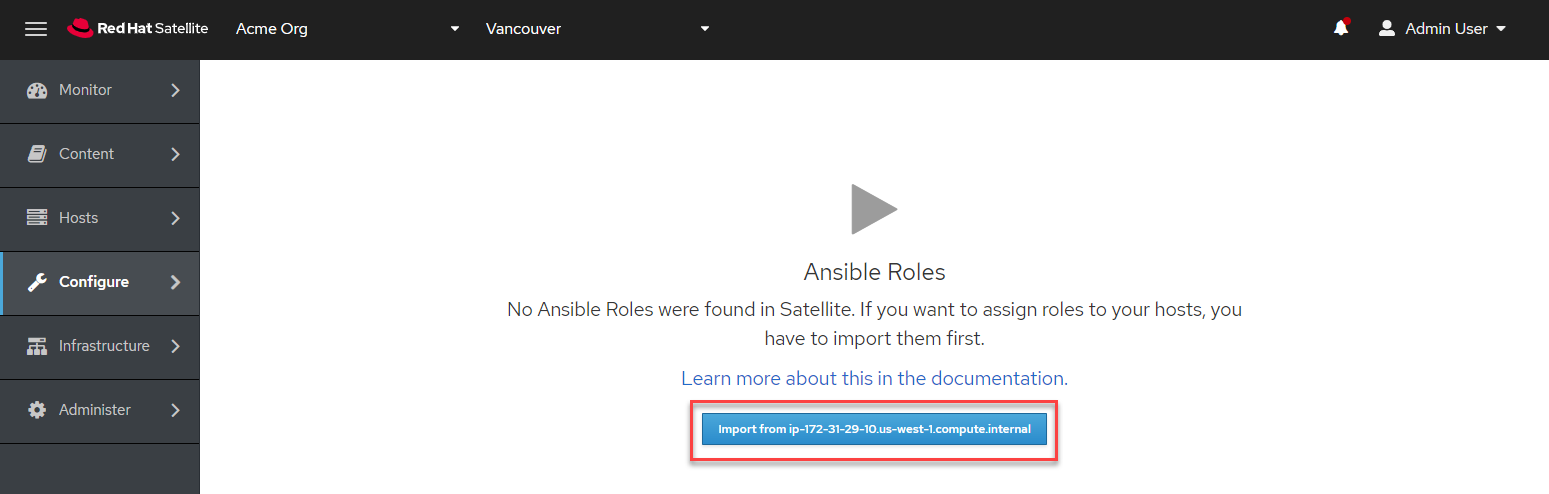This screenshot has width=1549, height=494.
Task: Toggle the hamburger navigation menu
Action: pyautogui.click(x=36, y=29)
